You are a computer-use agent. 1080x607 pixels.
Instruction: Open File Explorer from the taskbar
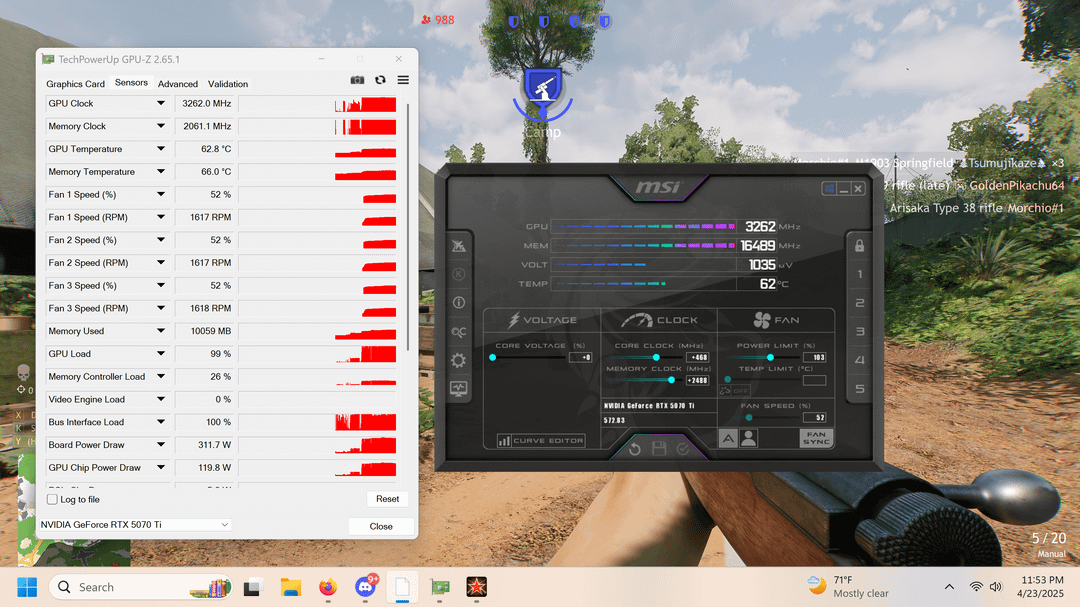[x=291, y=587]
